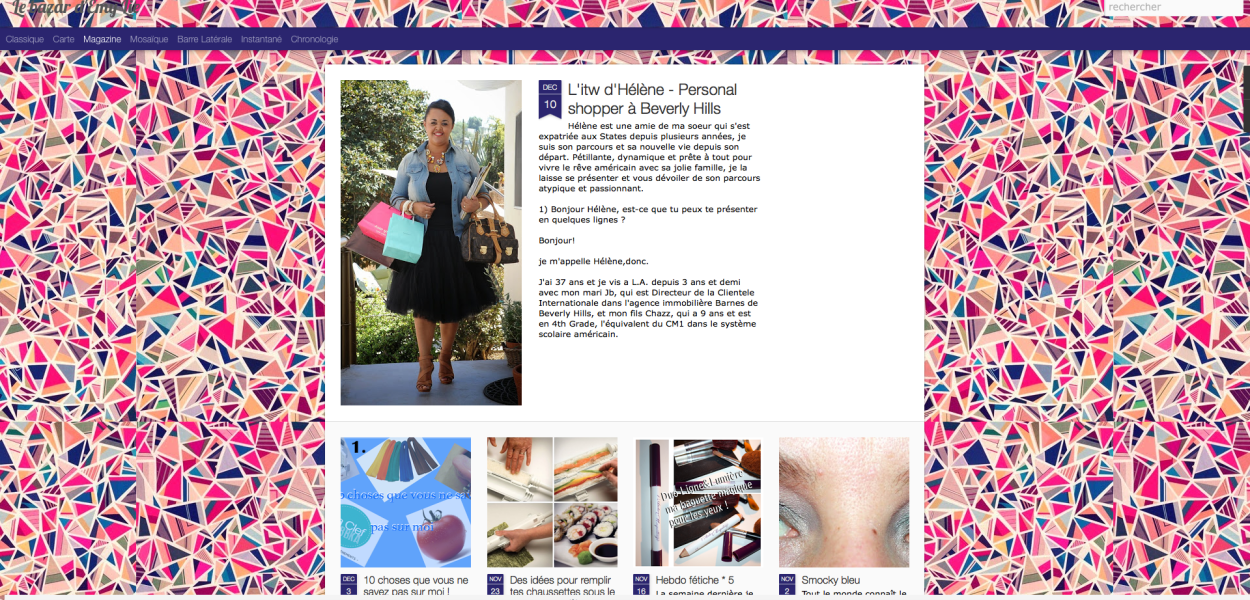Switch to Carte view
The height and width of the screenshot is (600, 1250).
pyautogui.click(x=64, y=39)
